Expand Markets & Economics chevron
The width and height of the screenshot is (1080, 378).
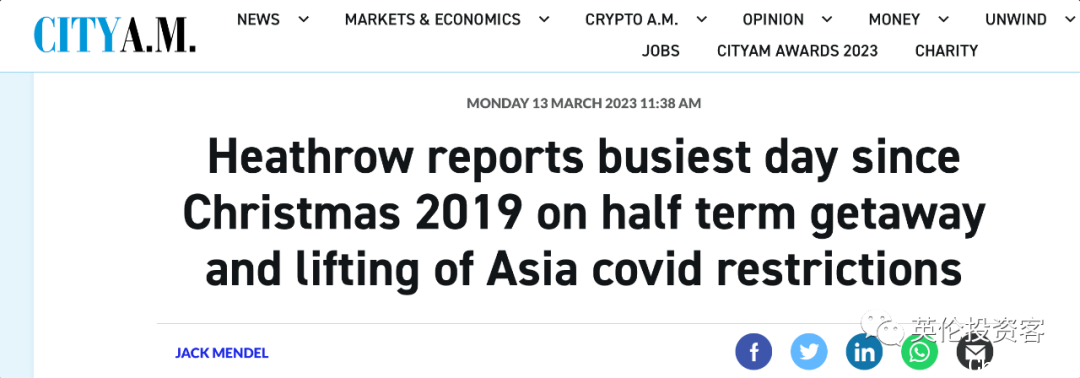pos(544,20)
